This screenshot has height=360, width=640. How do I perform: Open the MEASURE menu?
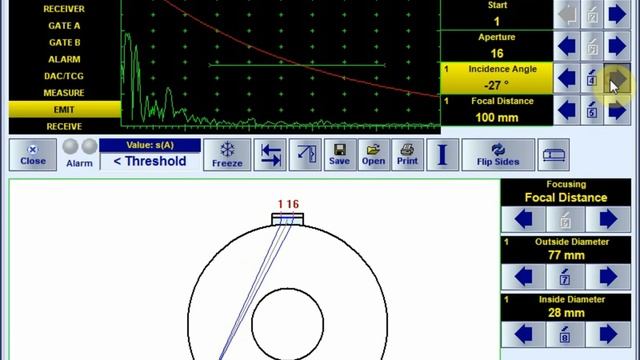pos(64,93)
